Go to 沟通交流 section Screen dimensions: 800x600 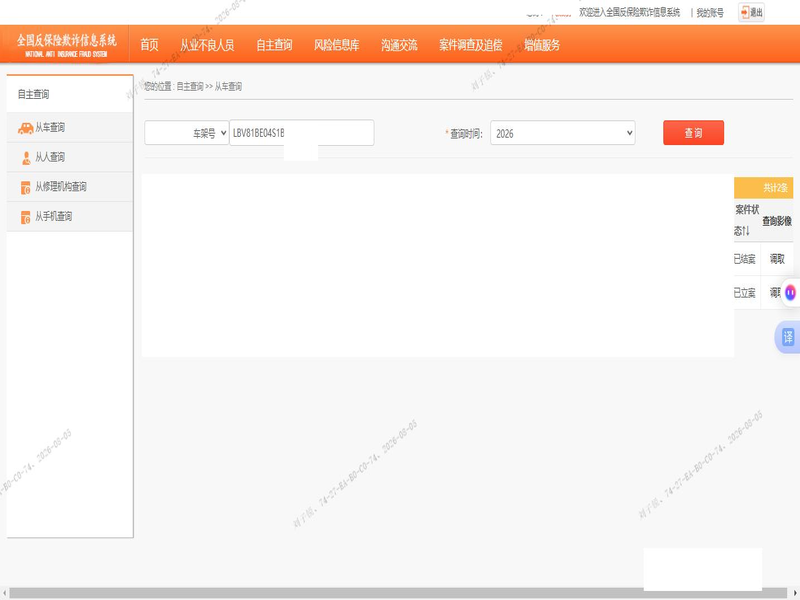[399, 45]
